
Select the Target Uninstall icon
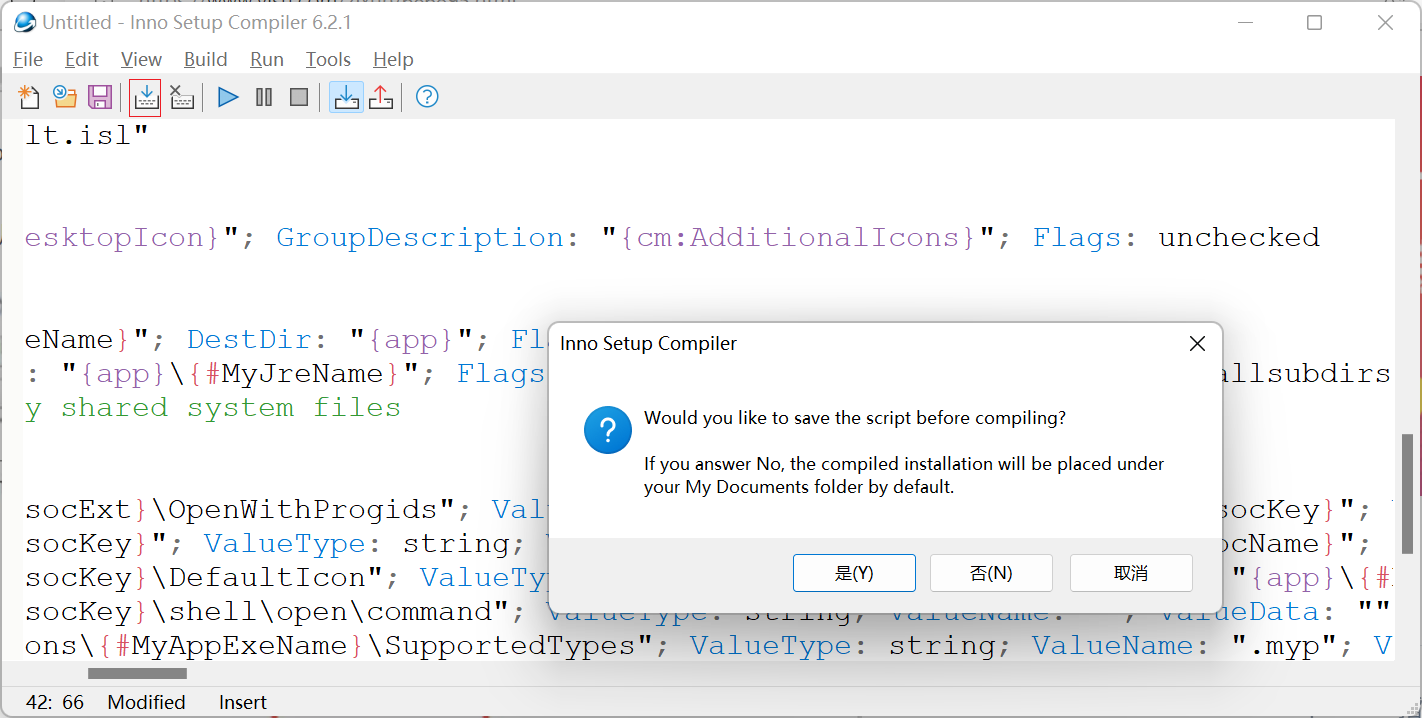click(x=381, y=97)
